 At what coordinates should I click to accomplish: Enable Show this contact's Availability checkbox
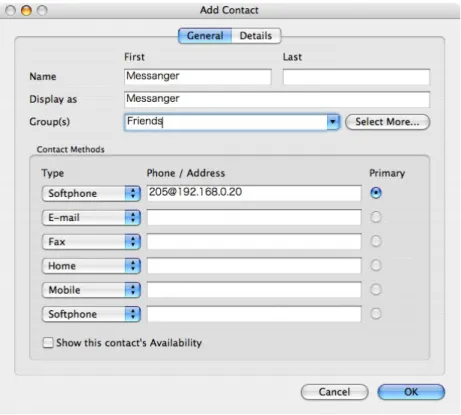tap(48, 343)
